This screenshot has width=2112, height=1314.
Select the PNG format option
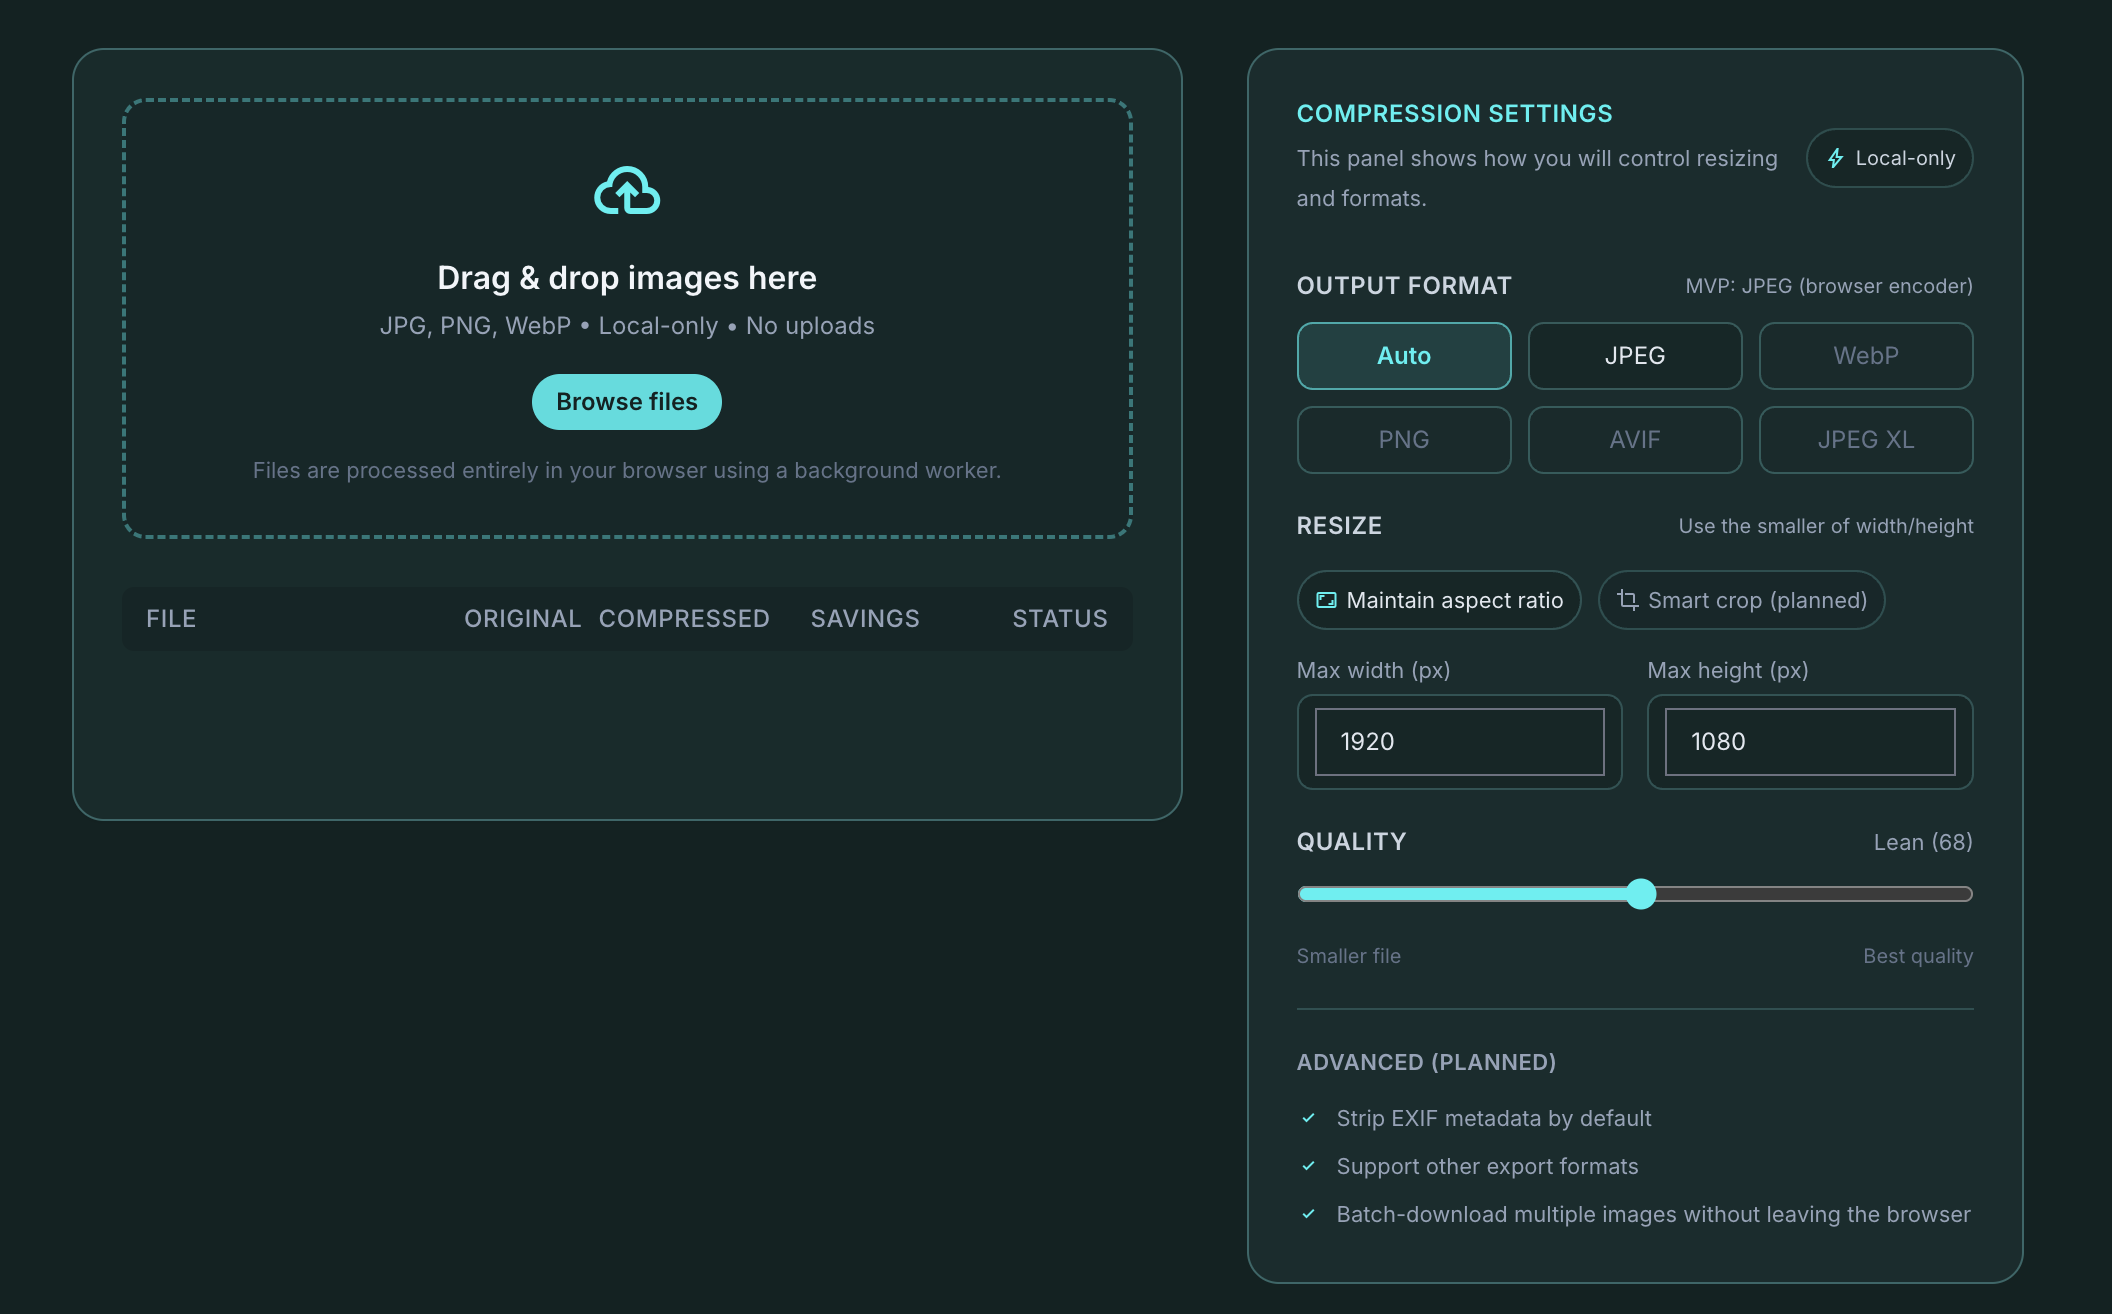(x=1403, y=440)
